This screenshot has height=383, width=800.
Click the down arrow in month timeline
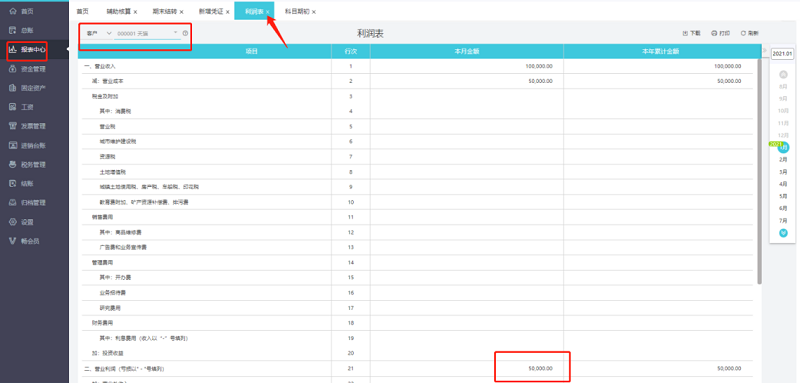click(783, 233)
